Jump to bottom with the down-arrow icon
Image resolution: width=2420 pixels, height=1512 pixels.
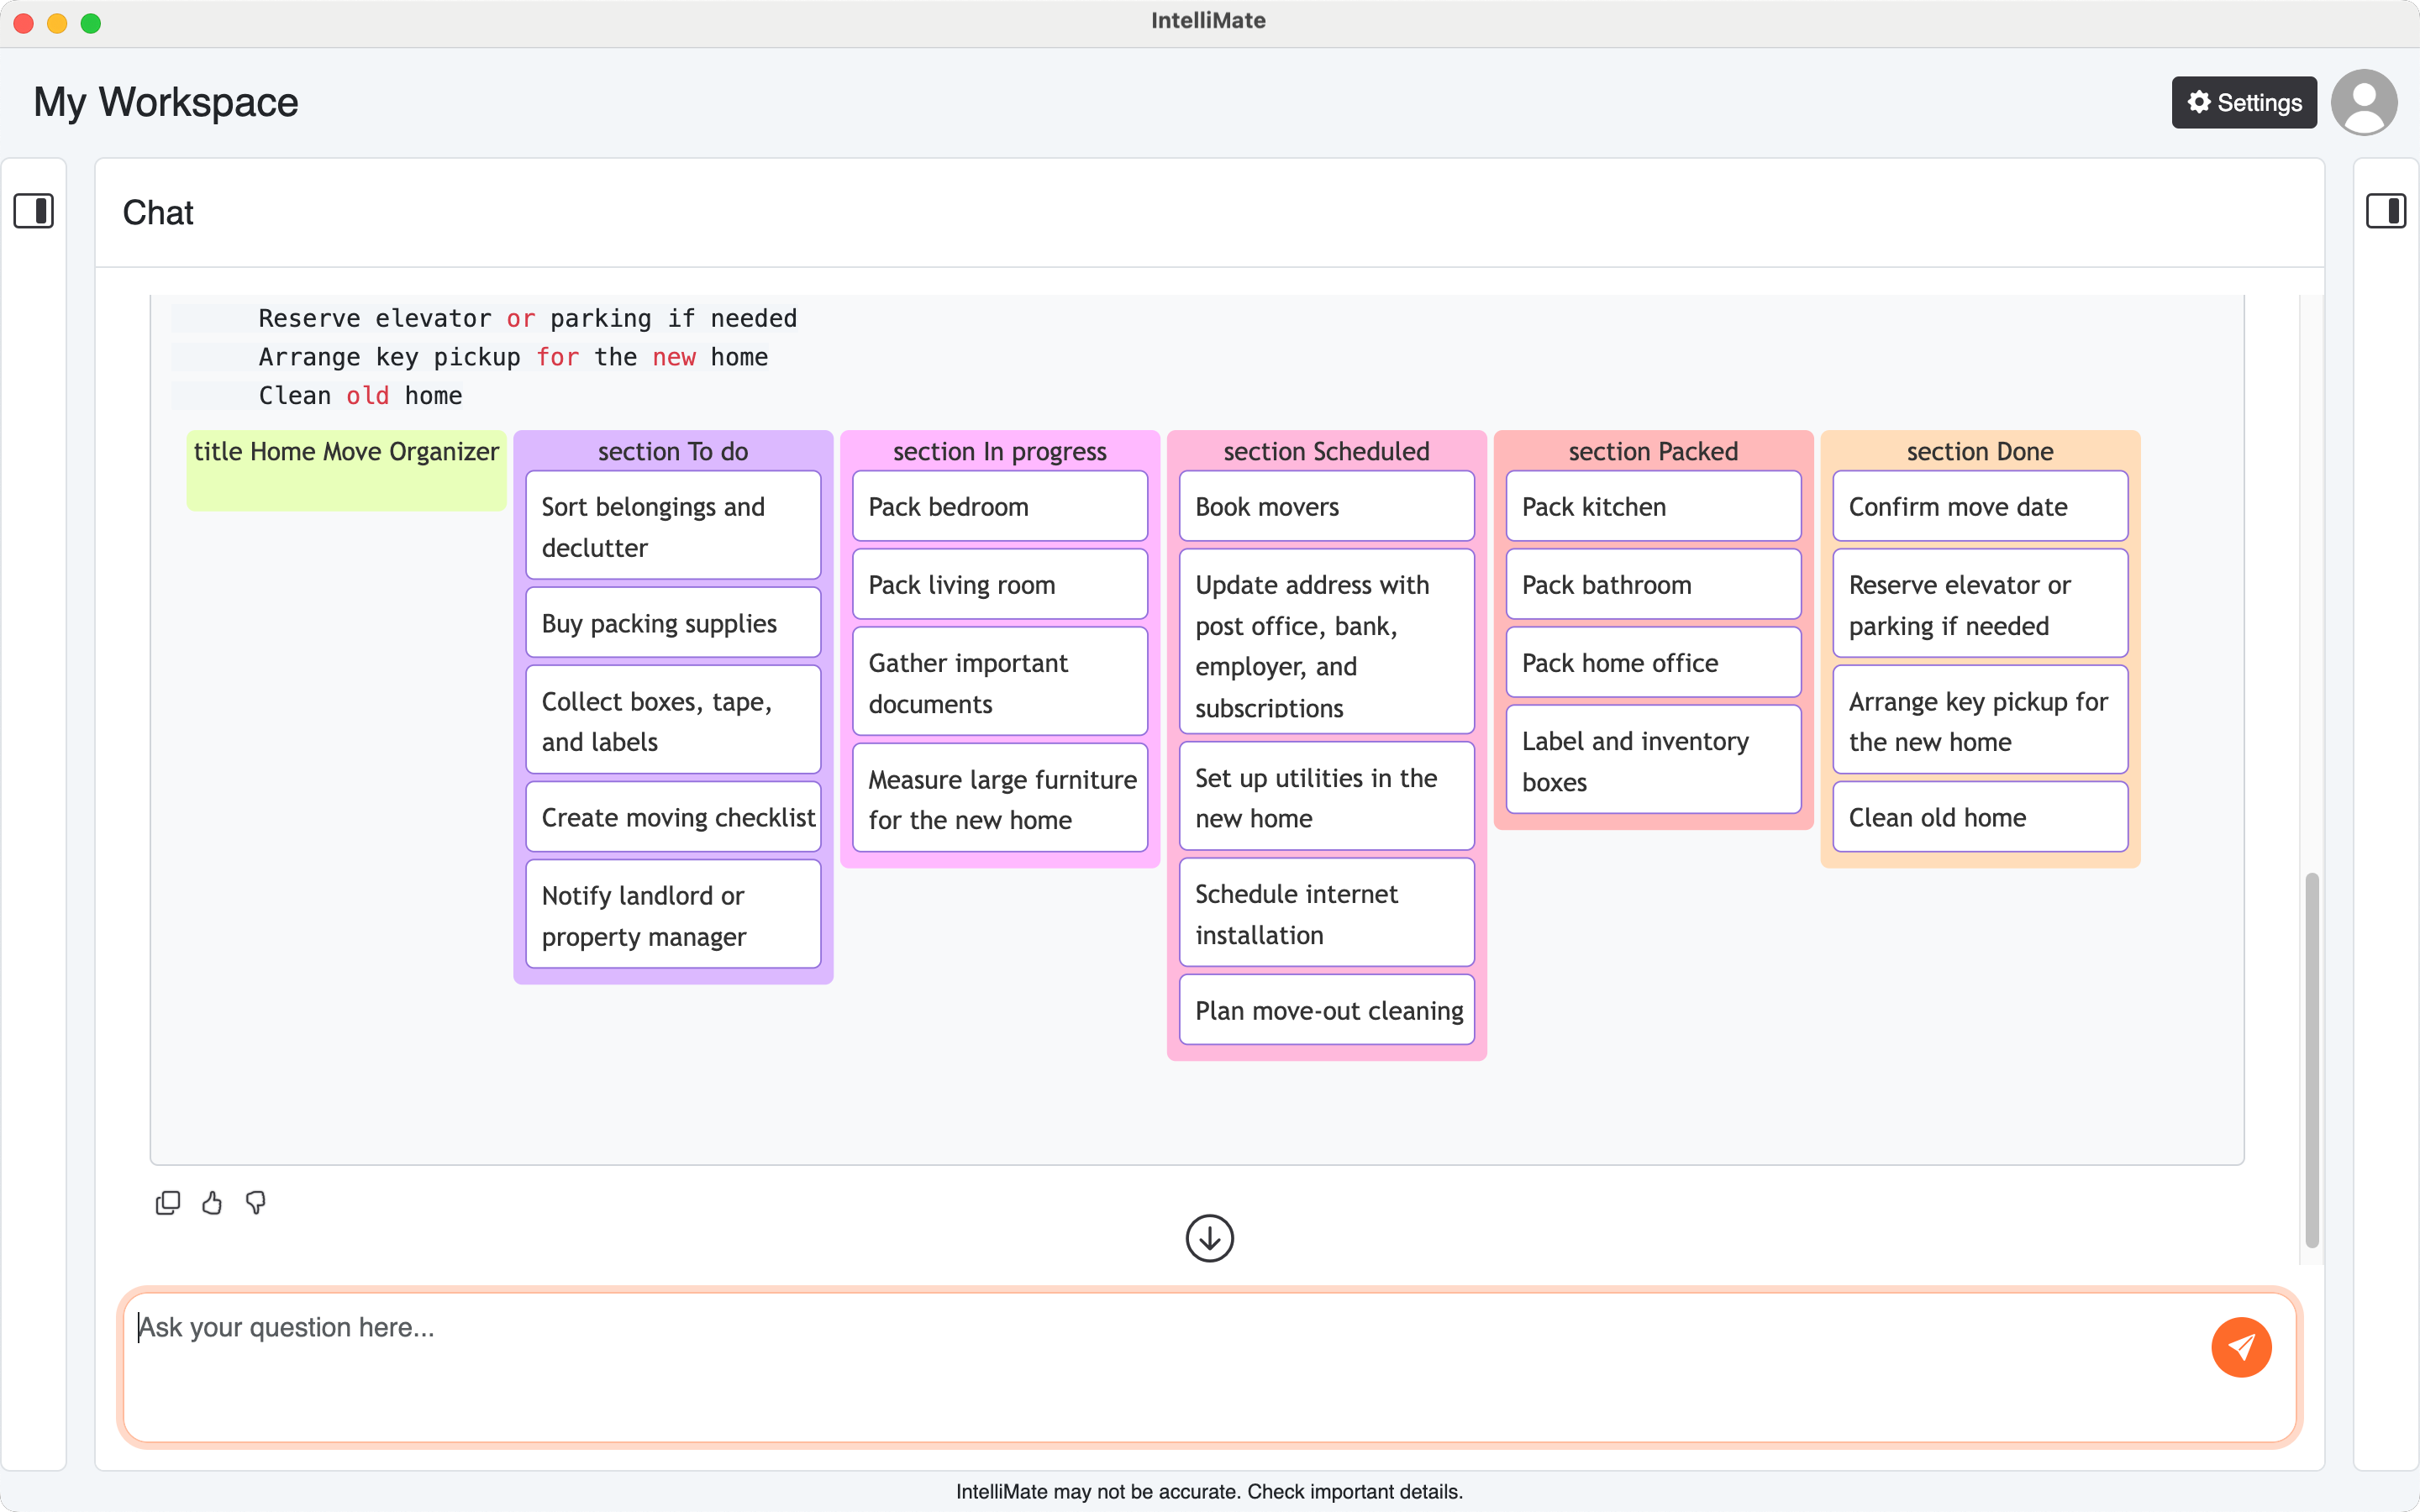(x=1209, y=1238)
